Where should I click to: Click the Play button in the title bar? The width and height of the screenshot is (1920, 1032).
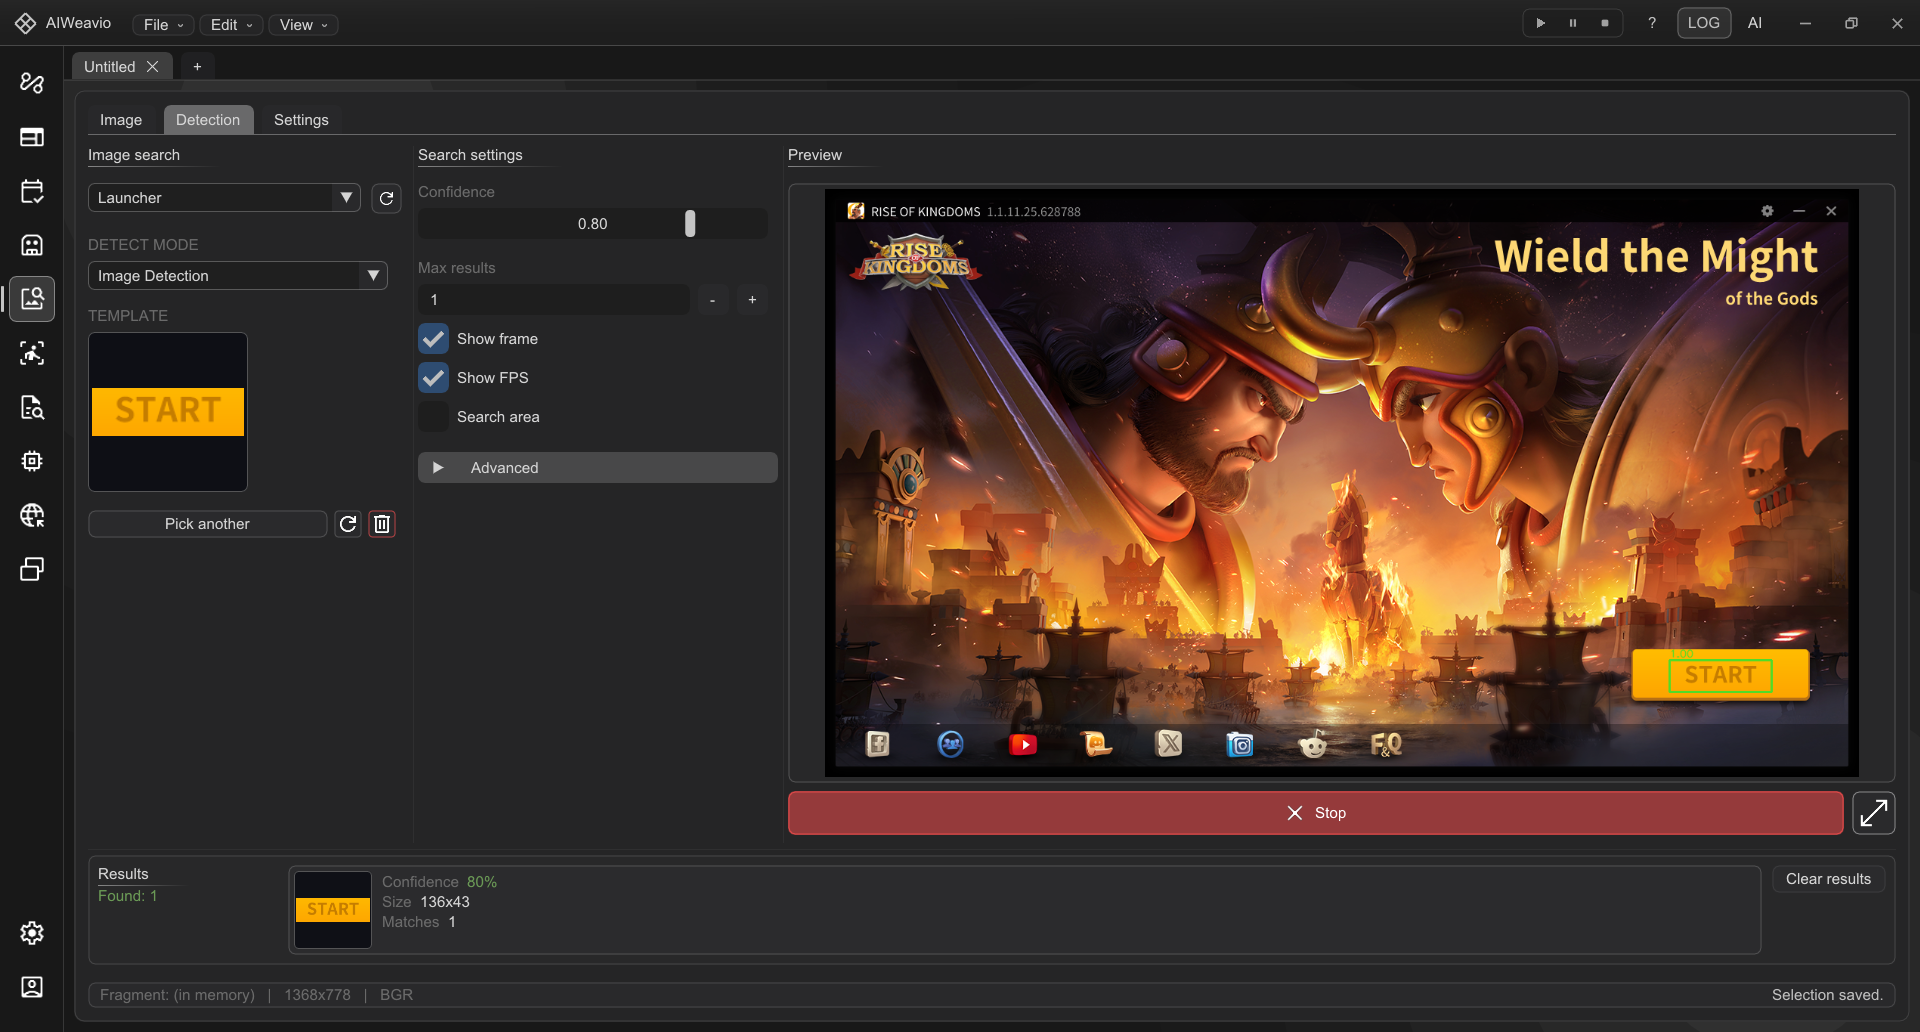1541,23
